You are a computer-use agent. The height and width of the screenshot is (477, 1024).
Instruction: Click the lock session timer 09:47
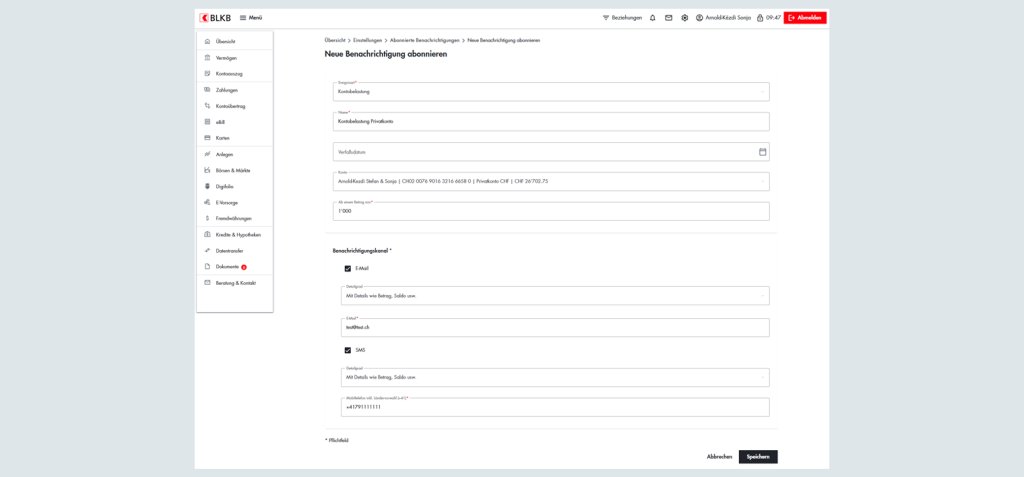[x=769, y=18]
